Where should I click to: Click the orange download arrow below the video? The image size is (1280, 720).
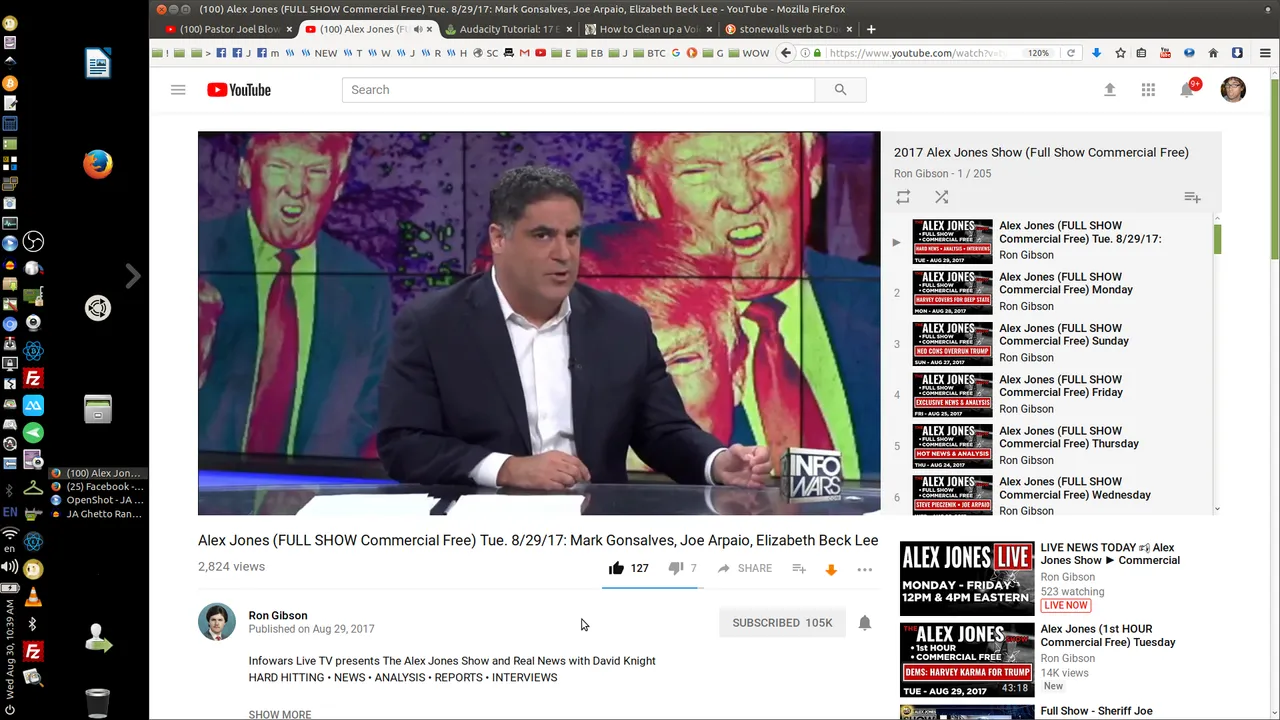coord(830,570)
